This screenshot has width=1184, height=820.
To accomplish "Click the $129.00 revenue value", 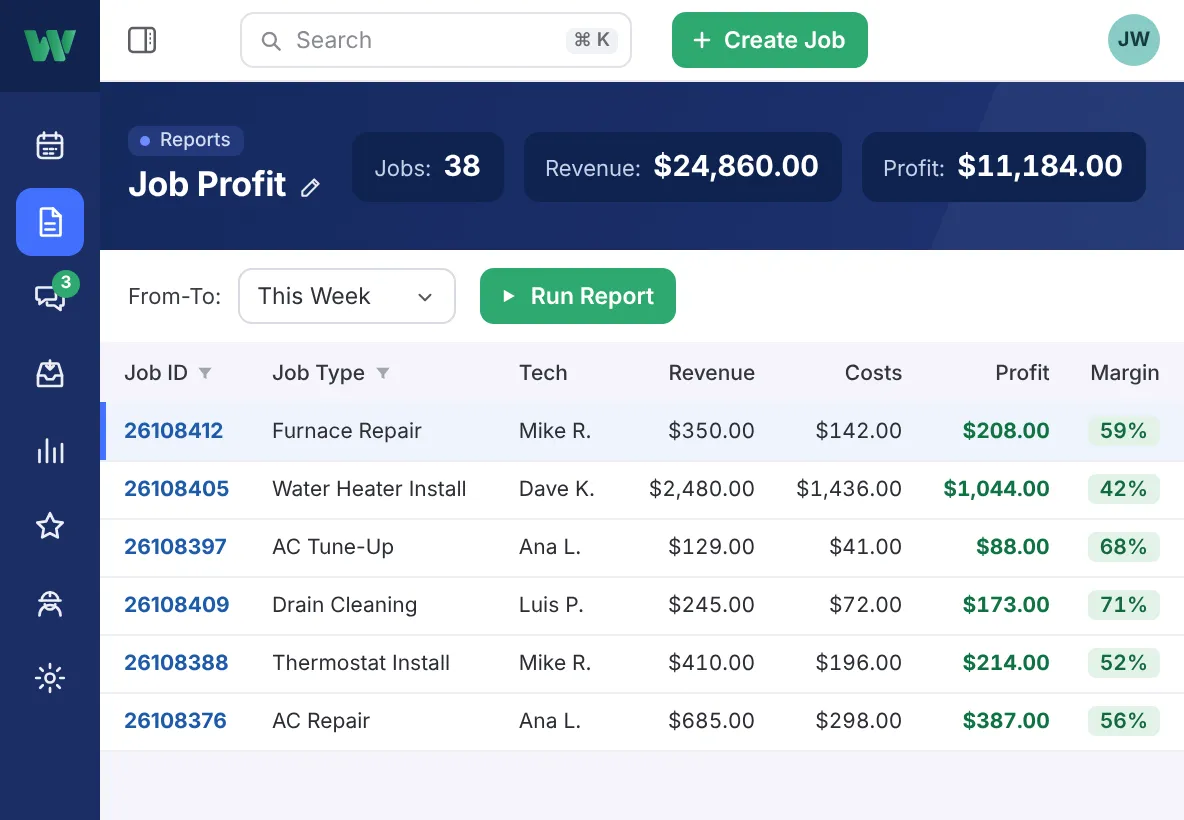I will pos(711,547).
